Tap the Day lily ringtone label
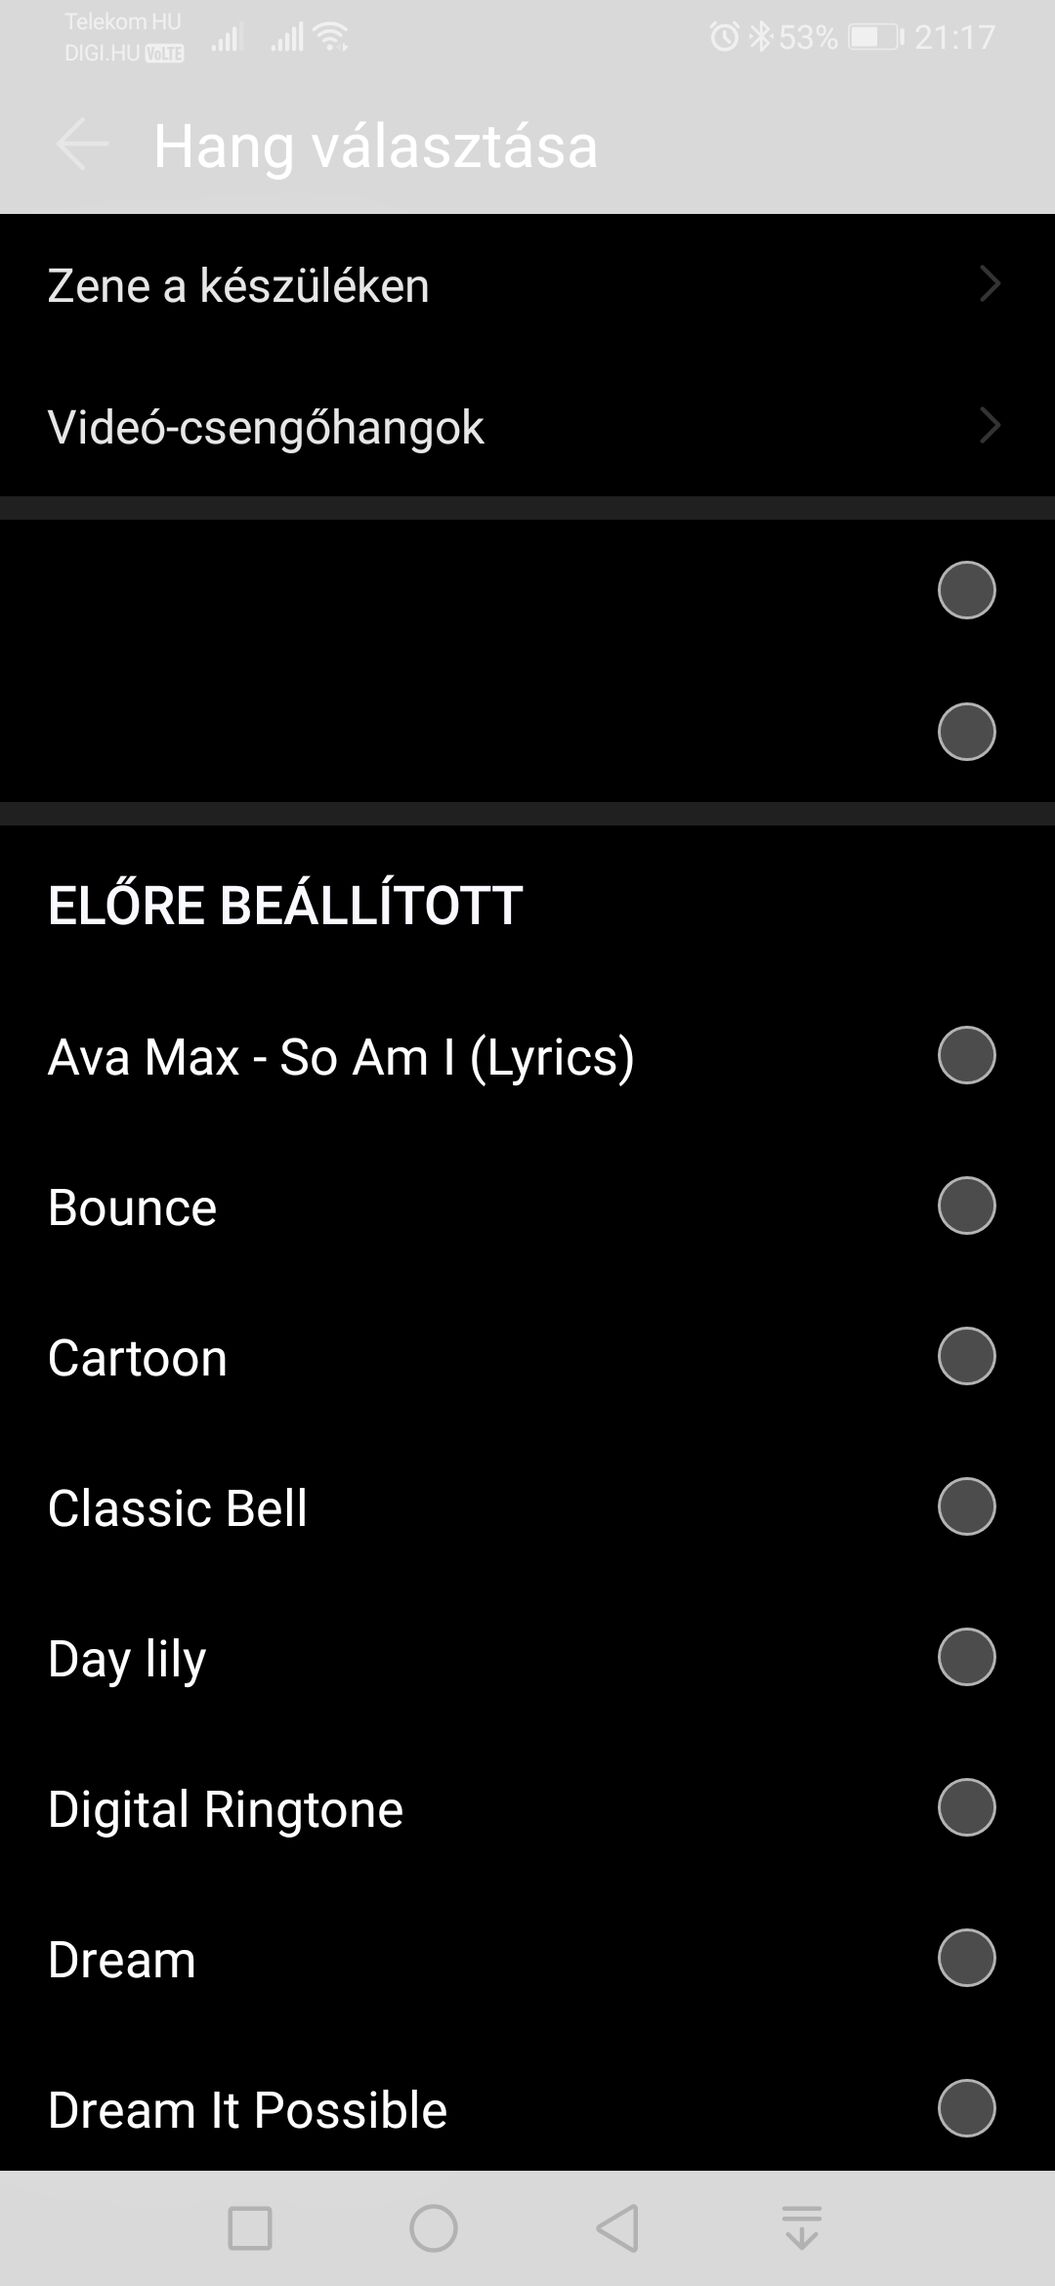The height and width of the screenshot is (2286, 1055). click(x=127, y=1658)
